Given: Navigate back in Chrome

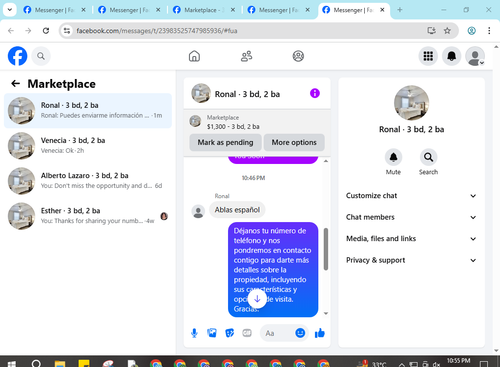Looking at the screenshot, I should [11, 31].
